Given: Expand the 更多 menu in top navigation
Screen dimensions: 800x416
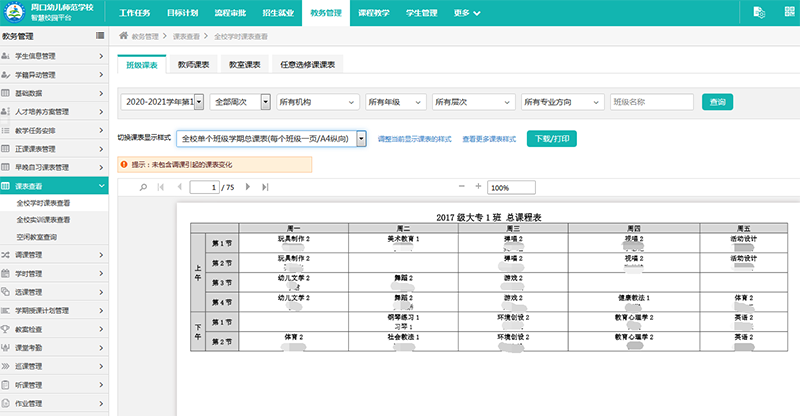Looking at the screenshot, I should 467,13.
